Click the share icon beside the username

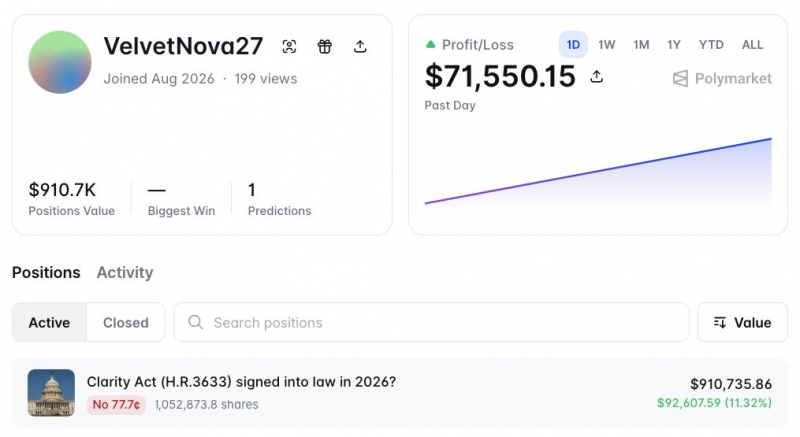coord(360,46)
